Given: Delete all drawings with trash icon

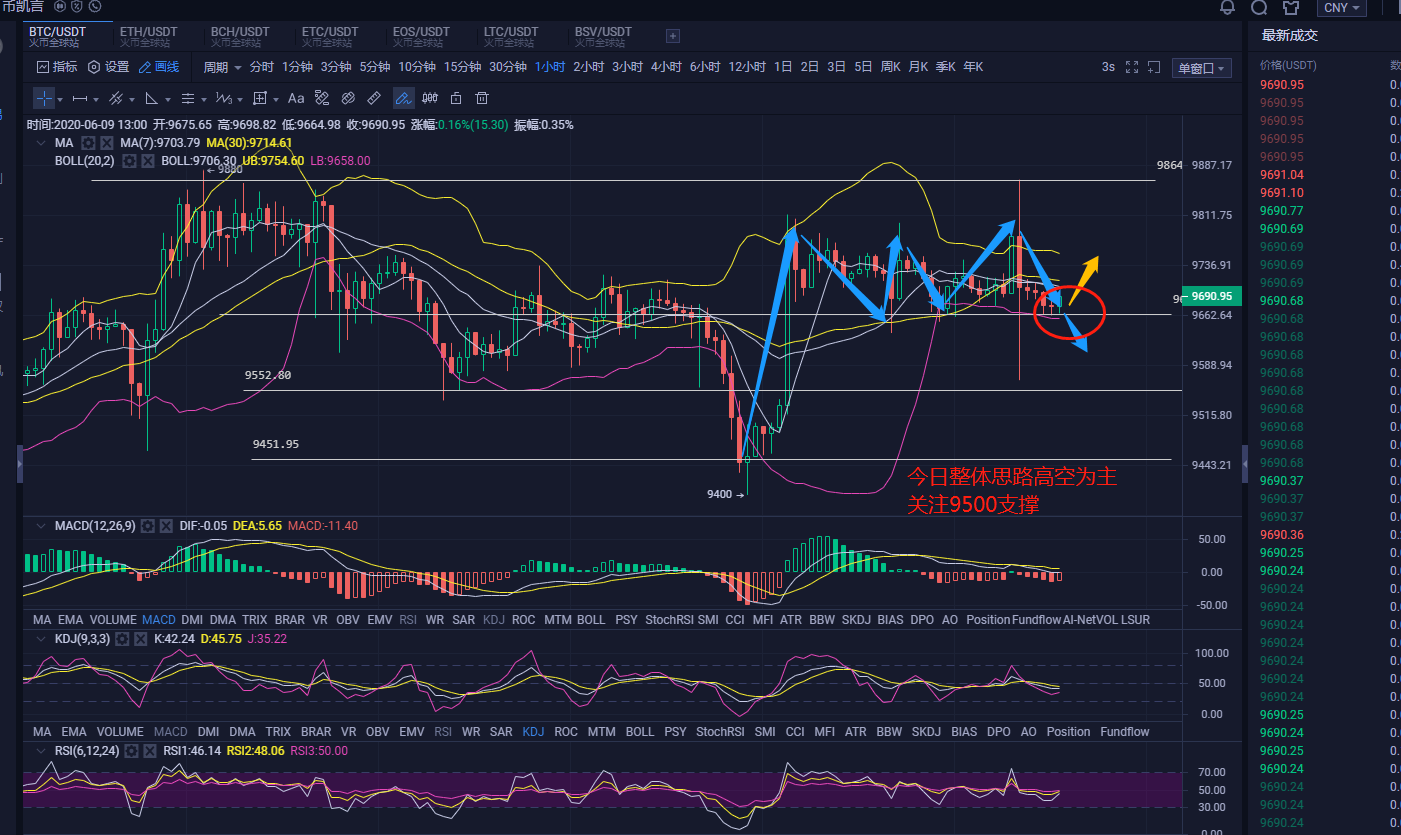Looking at the screenshot, I should point(482,98).
